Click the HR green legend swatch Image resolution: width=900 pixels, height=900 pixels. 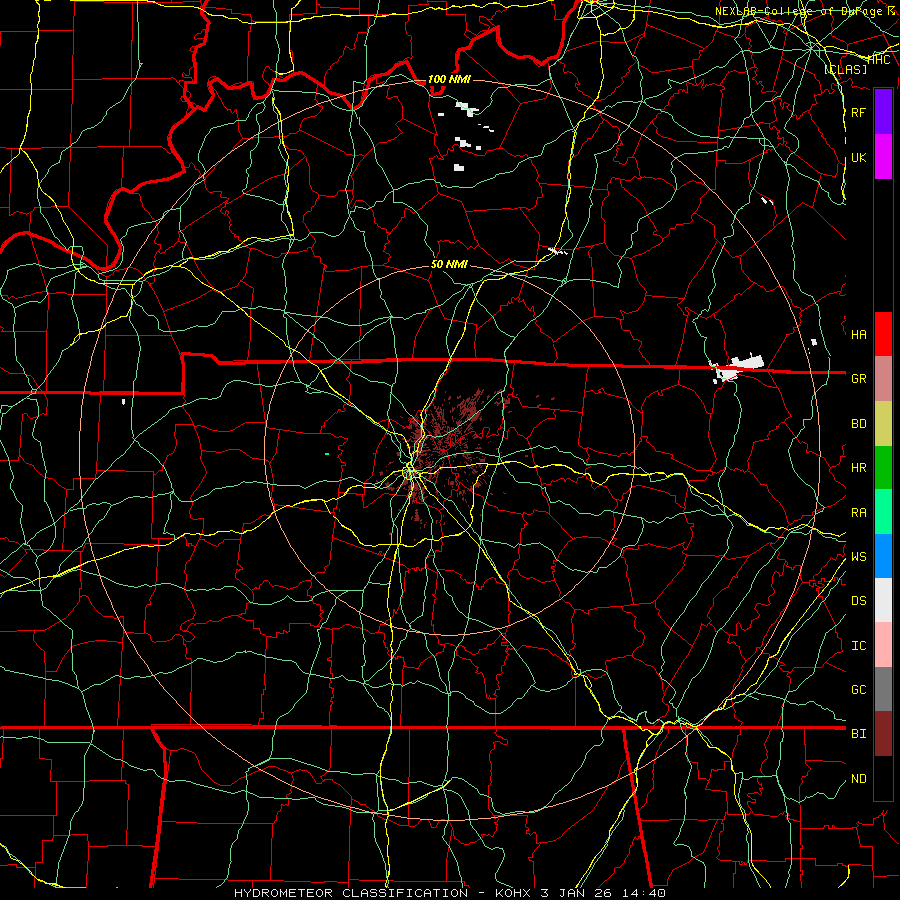point(883,468)
